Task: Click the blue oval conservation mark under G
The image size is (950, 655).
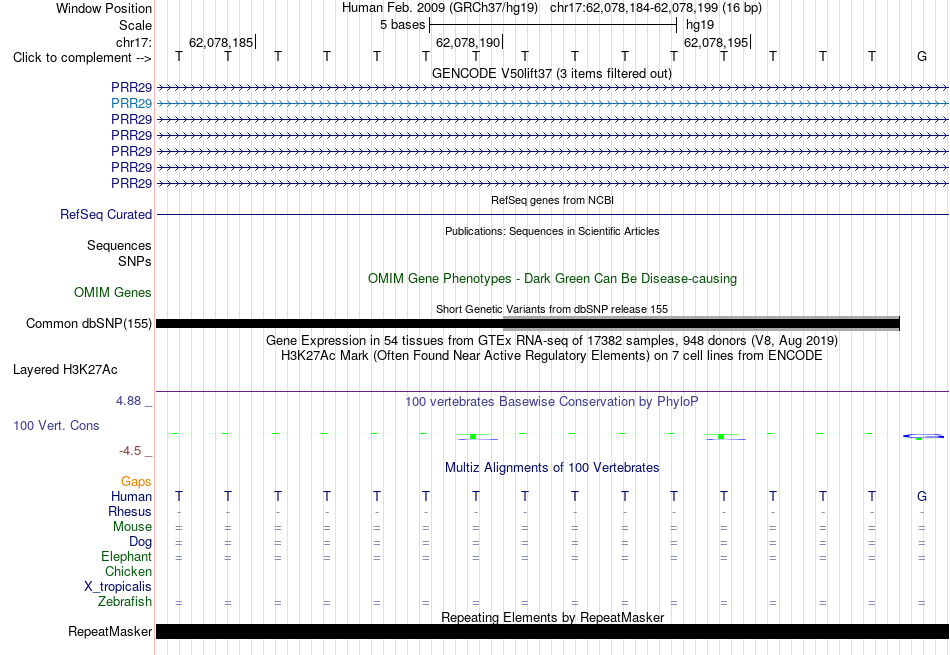Action: click(x=923, y=436)
